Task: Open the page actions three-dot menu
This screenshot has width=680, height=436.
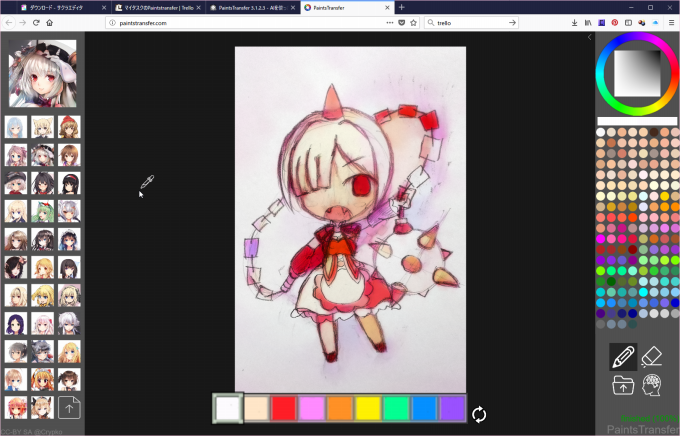Action: pyautogui.click(x=389, y=23)
